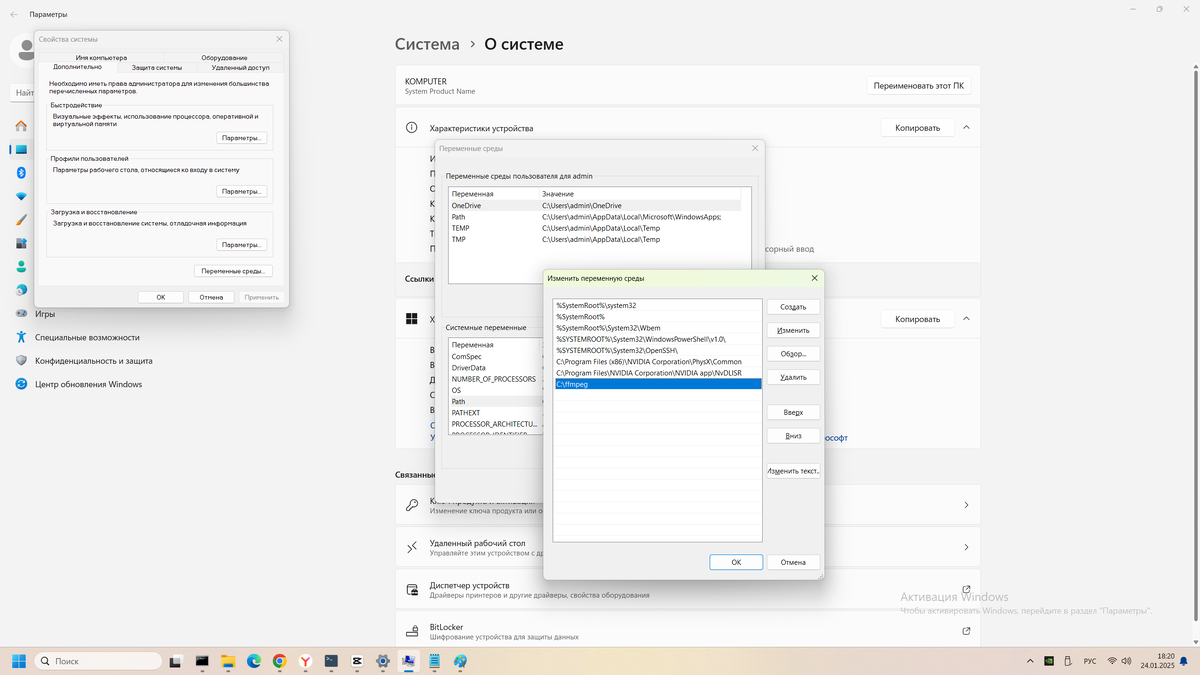Switch to Дополнительно tab
Image resolution: width=1200 pixels, height=675 pixels.
click(x=77, y=67)
